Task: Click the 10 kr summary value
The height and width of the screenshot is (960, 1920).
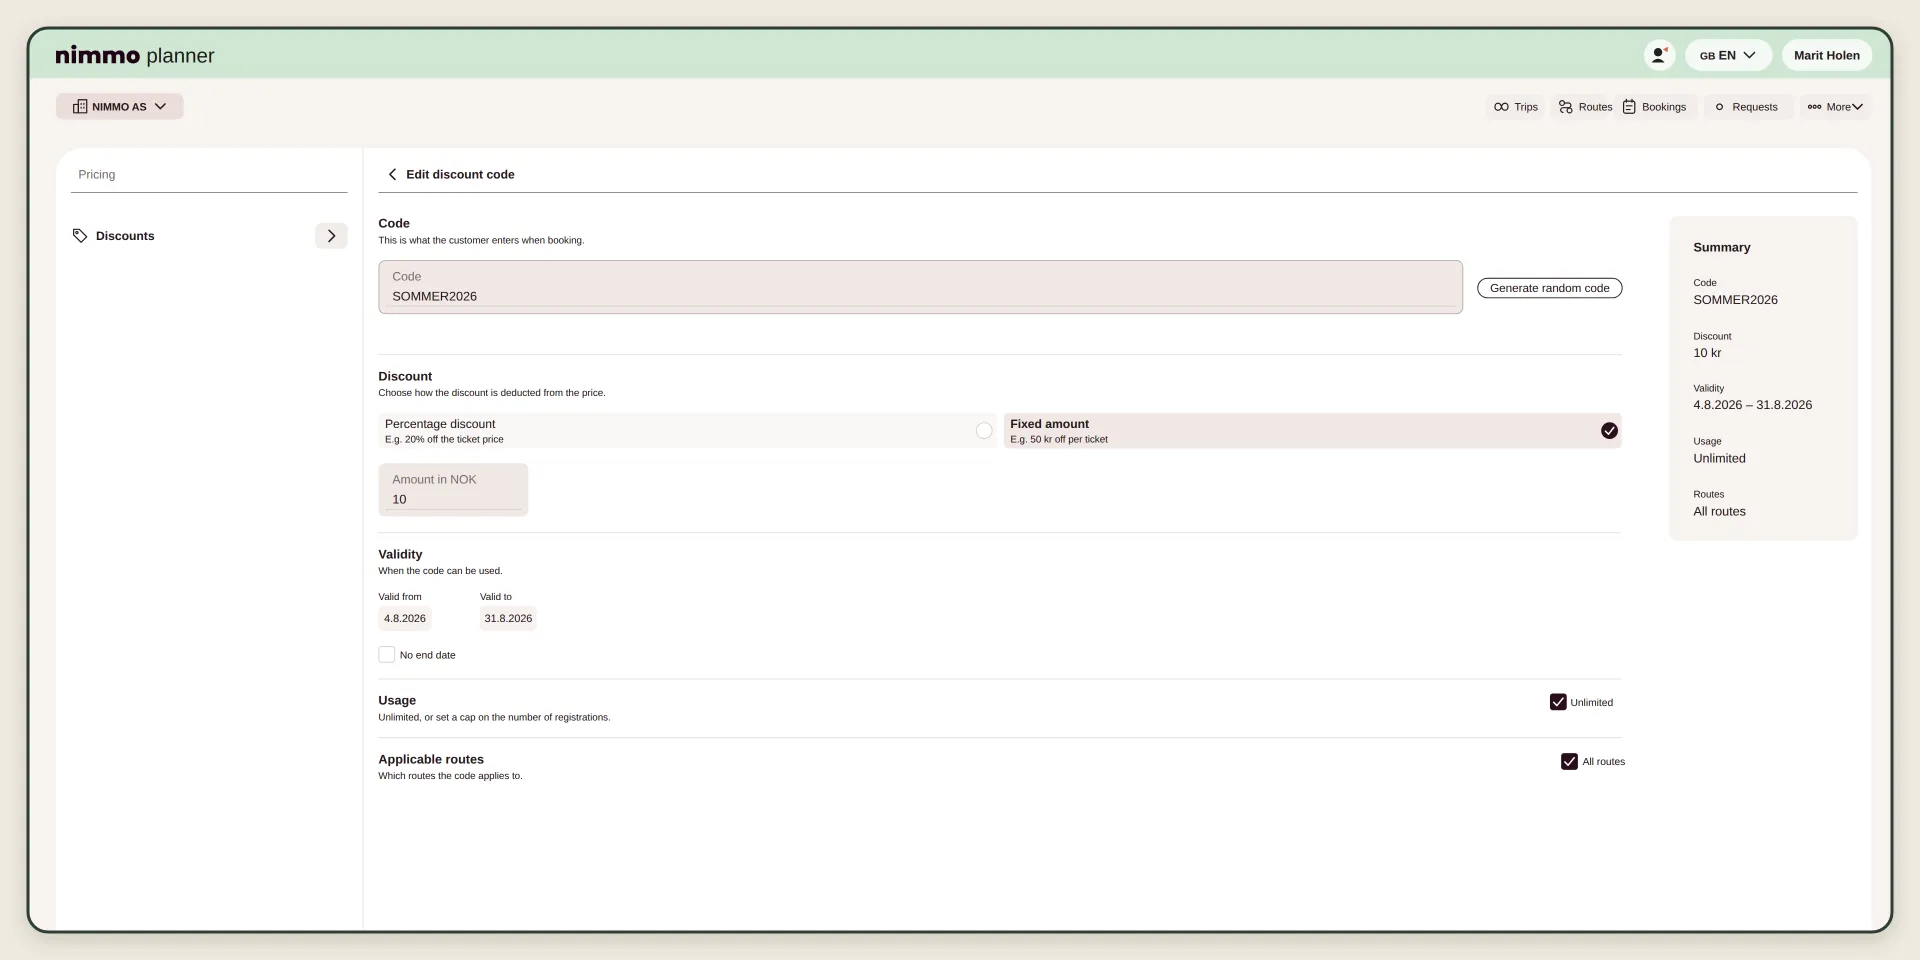Action: [1707, 353]
